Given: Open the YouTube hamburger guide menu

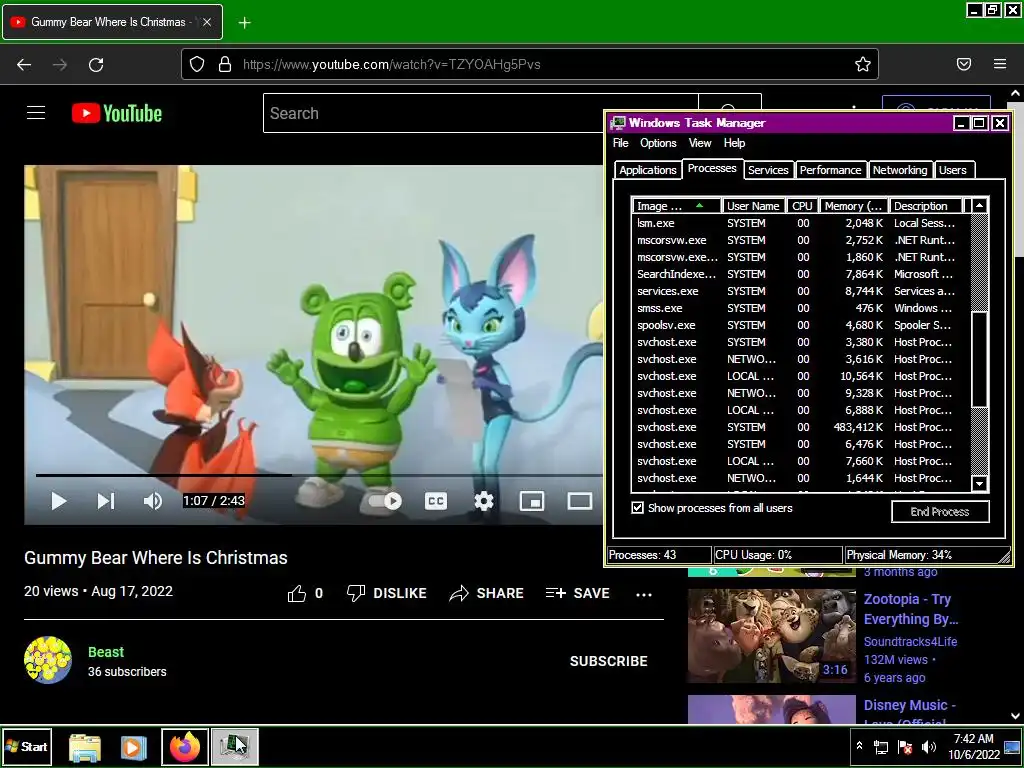Looking at the screenshot, I should pyautogui.click(x=36, y=113).
